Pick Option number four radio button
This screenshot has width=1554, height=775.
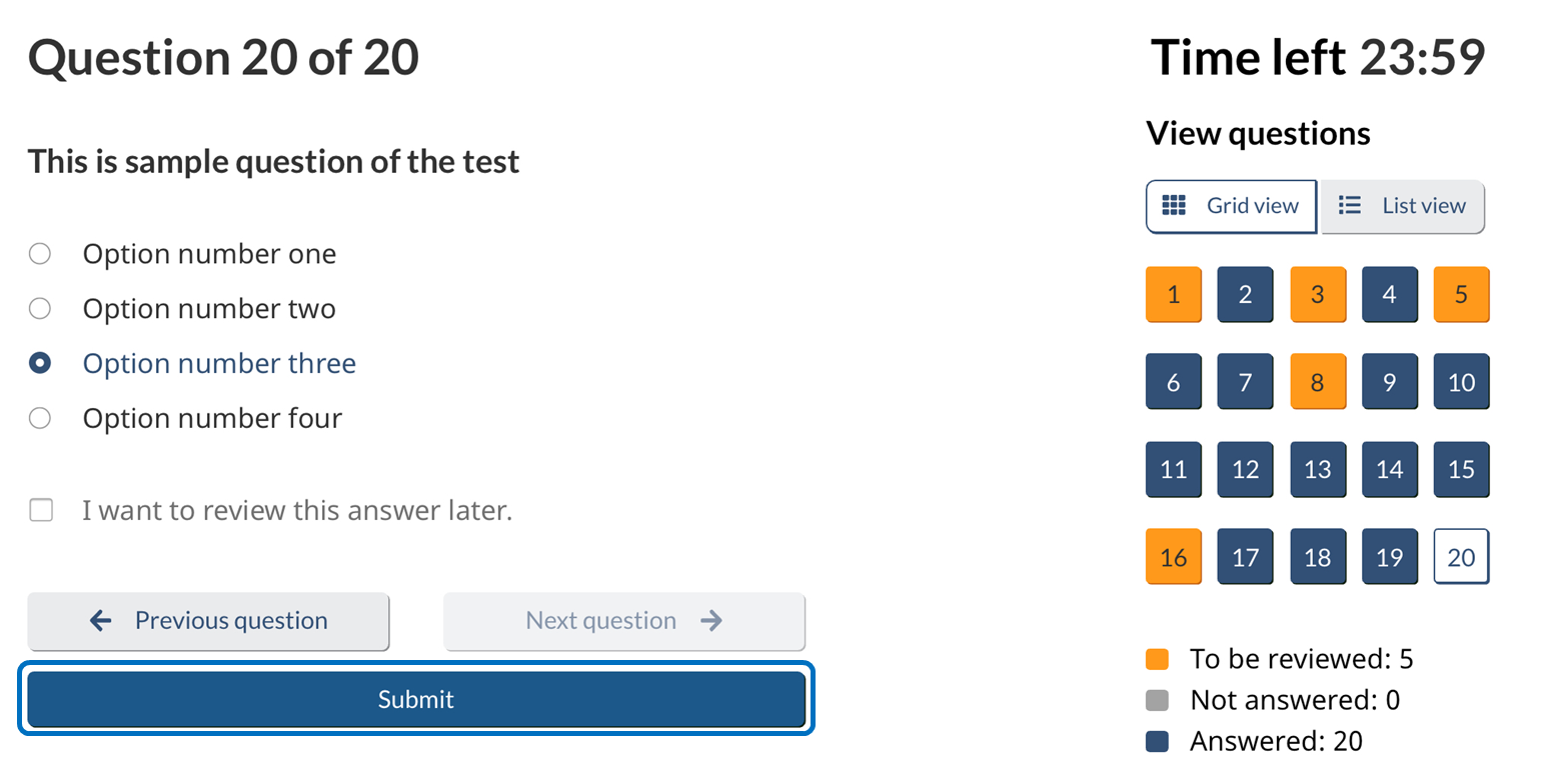coord(40,418)
